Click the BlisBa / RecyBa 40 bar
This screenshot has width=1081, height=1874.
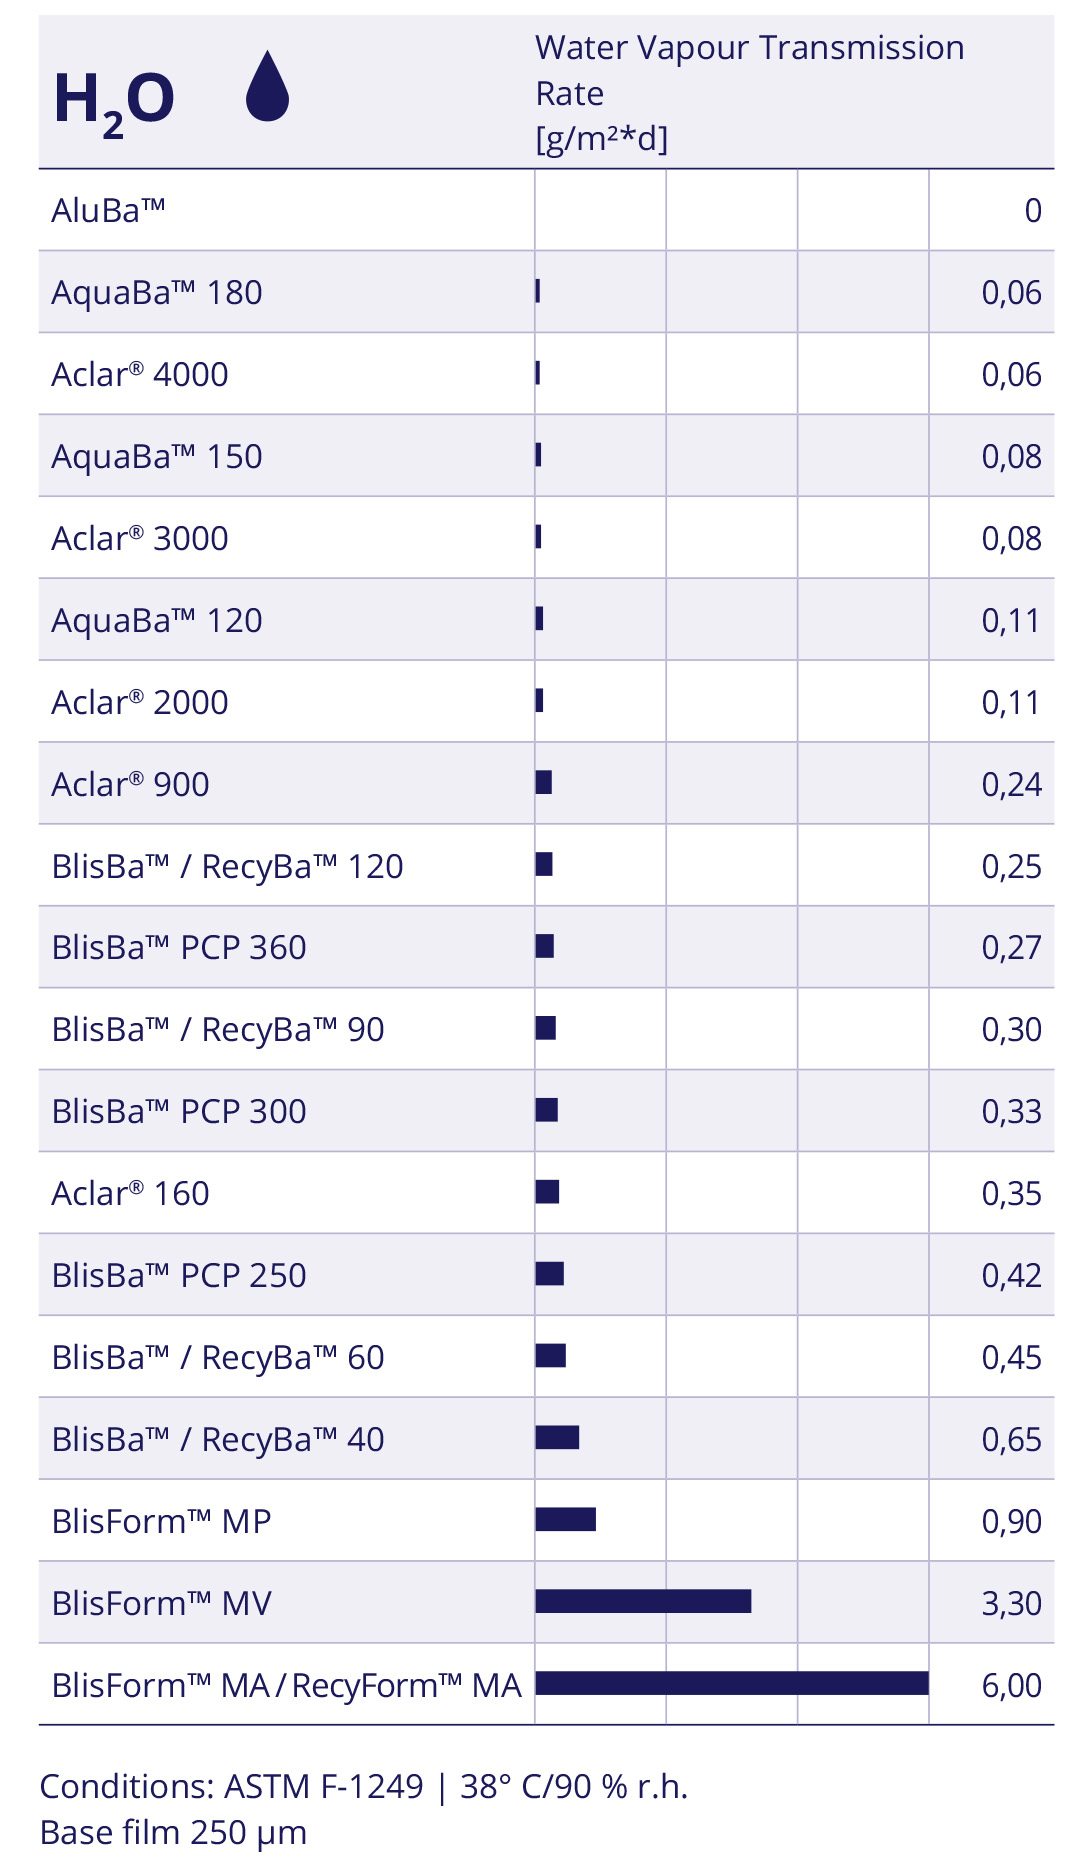click(557, 1437)
